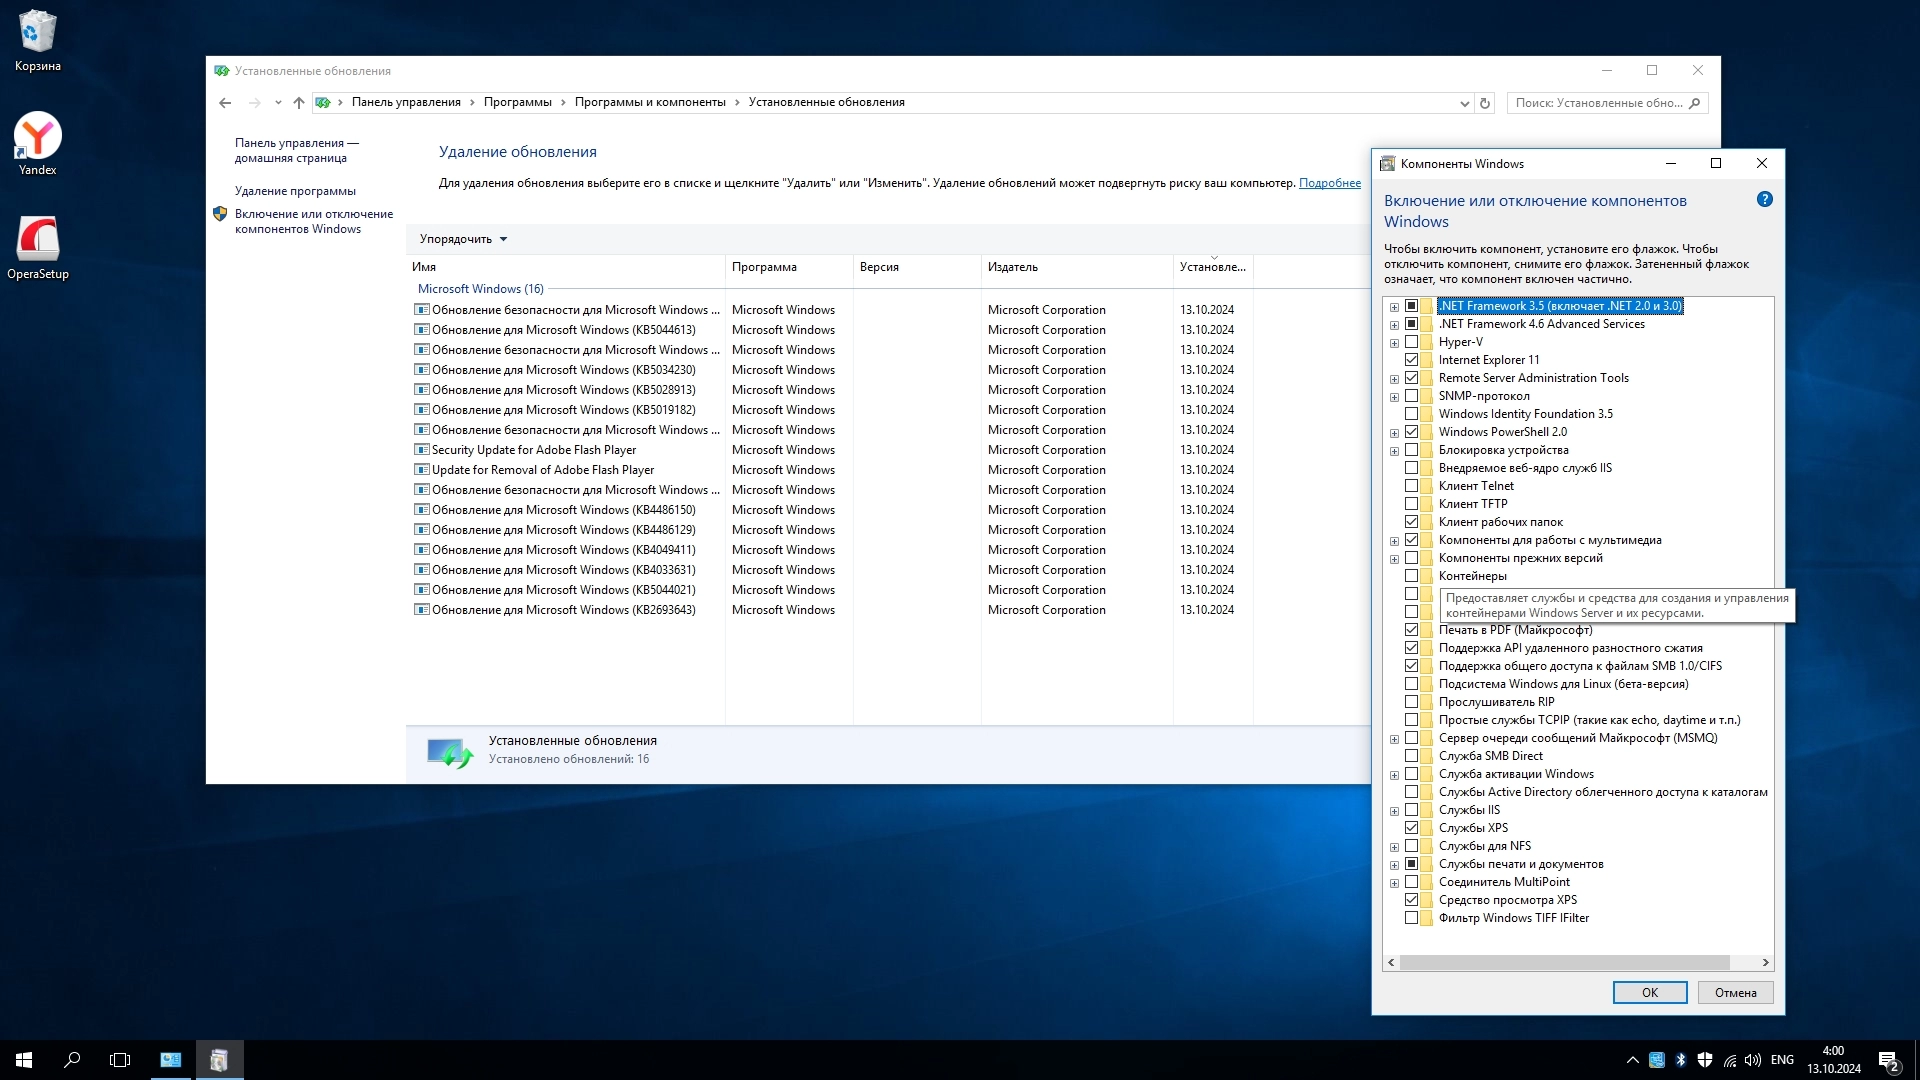The image size is (1920, 1080).
Task: Open the Task View taskbar icon
Action: click(x=120, y=1060)
